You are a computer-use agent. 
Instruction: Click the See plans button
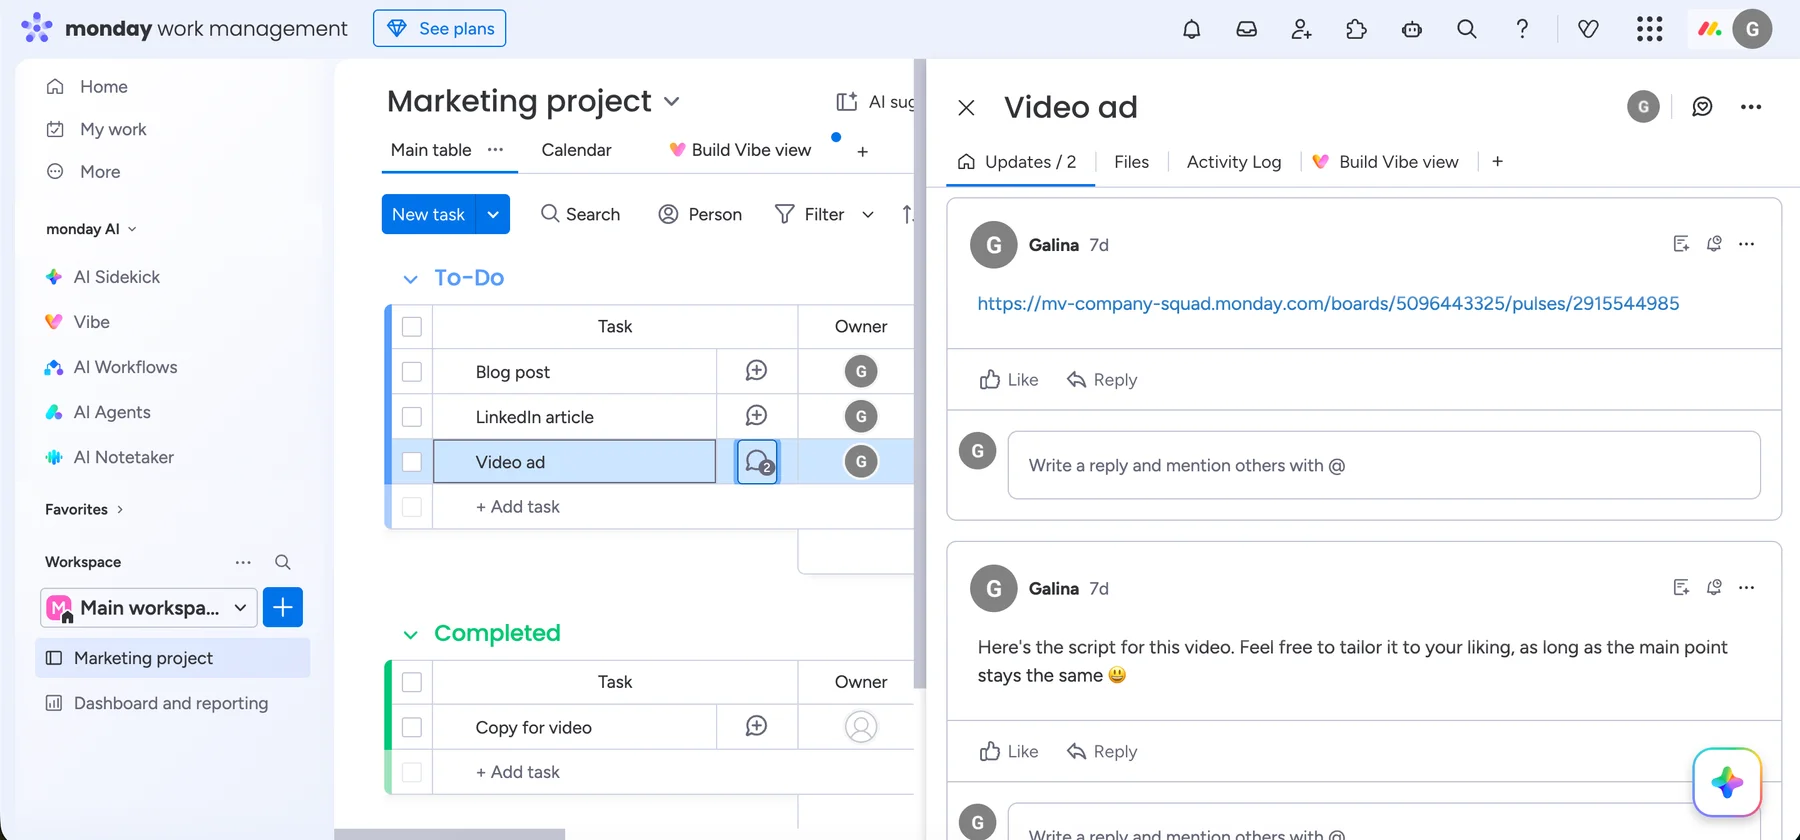click(440, 28)
